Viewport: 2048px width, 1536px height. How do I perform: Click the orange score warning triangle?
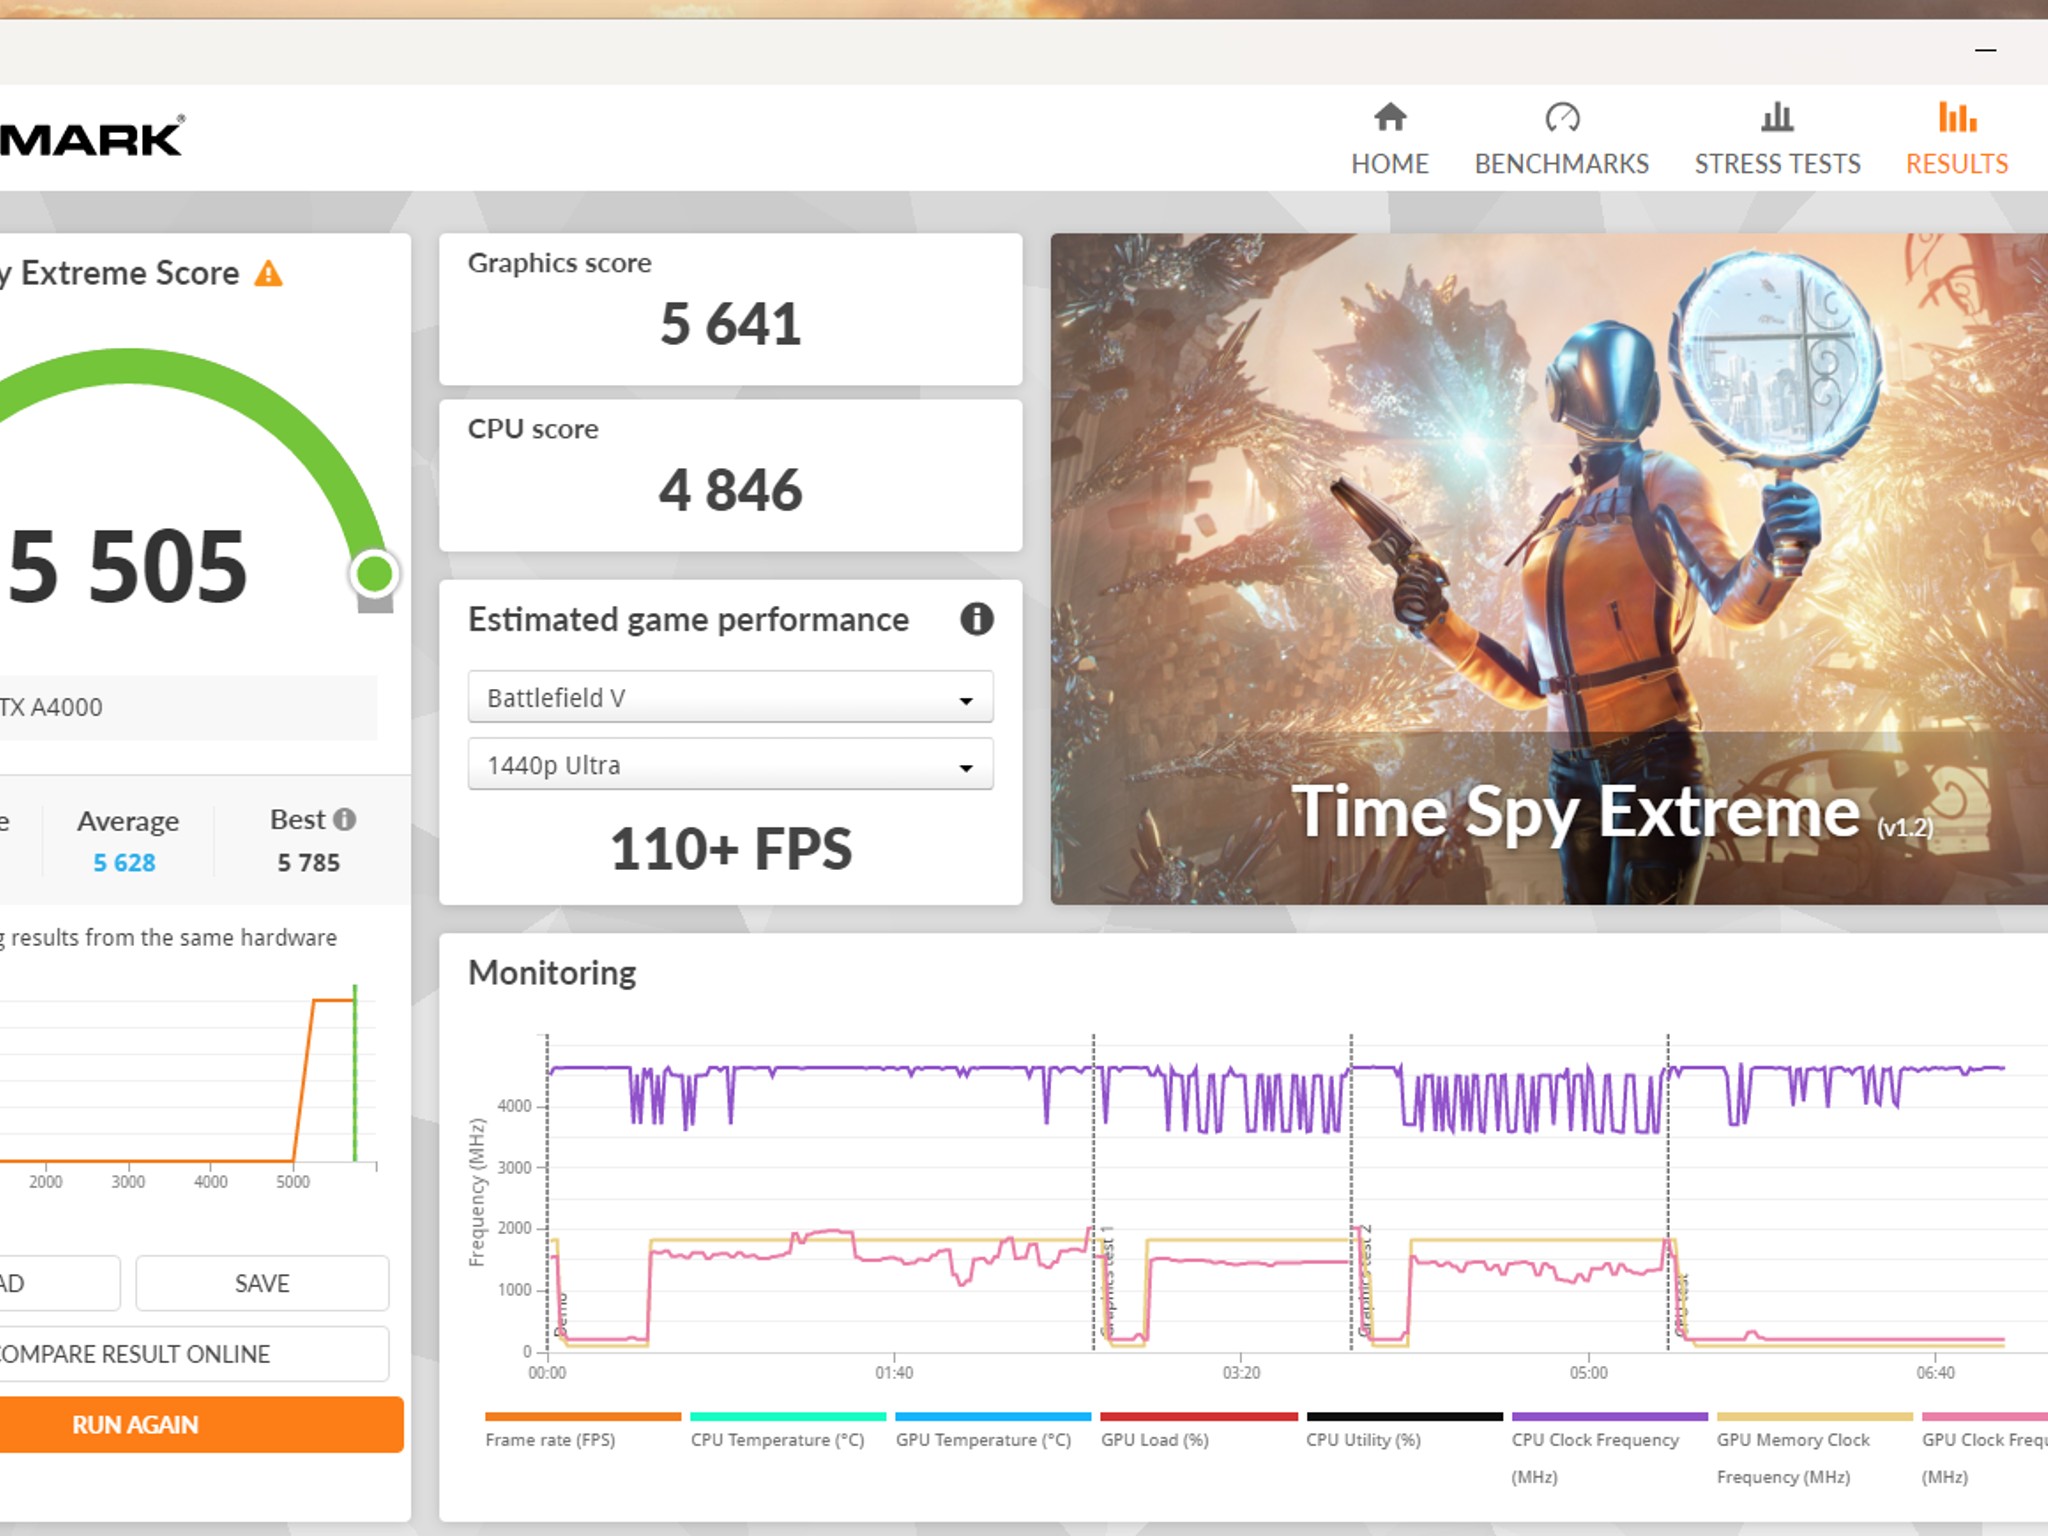click(268, 273)
